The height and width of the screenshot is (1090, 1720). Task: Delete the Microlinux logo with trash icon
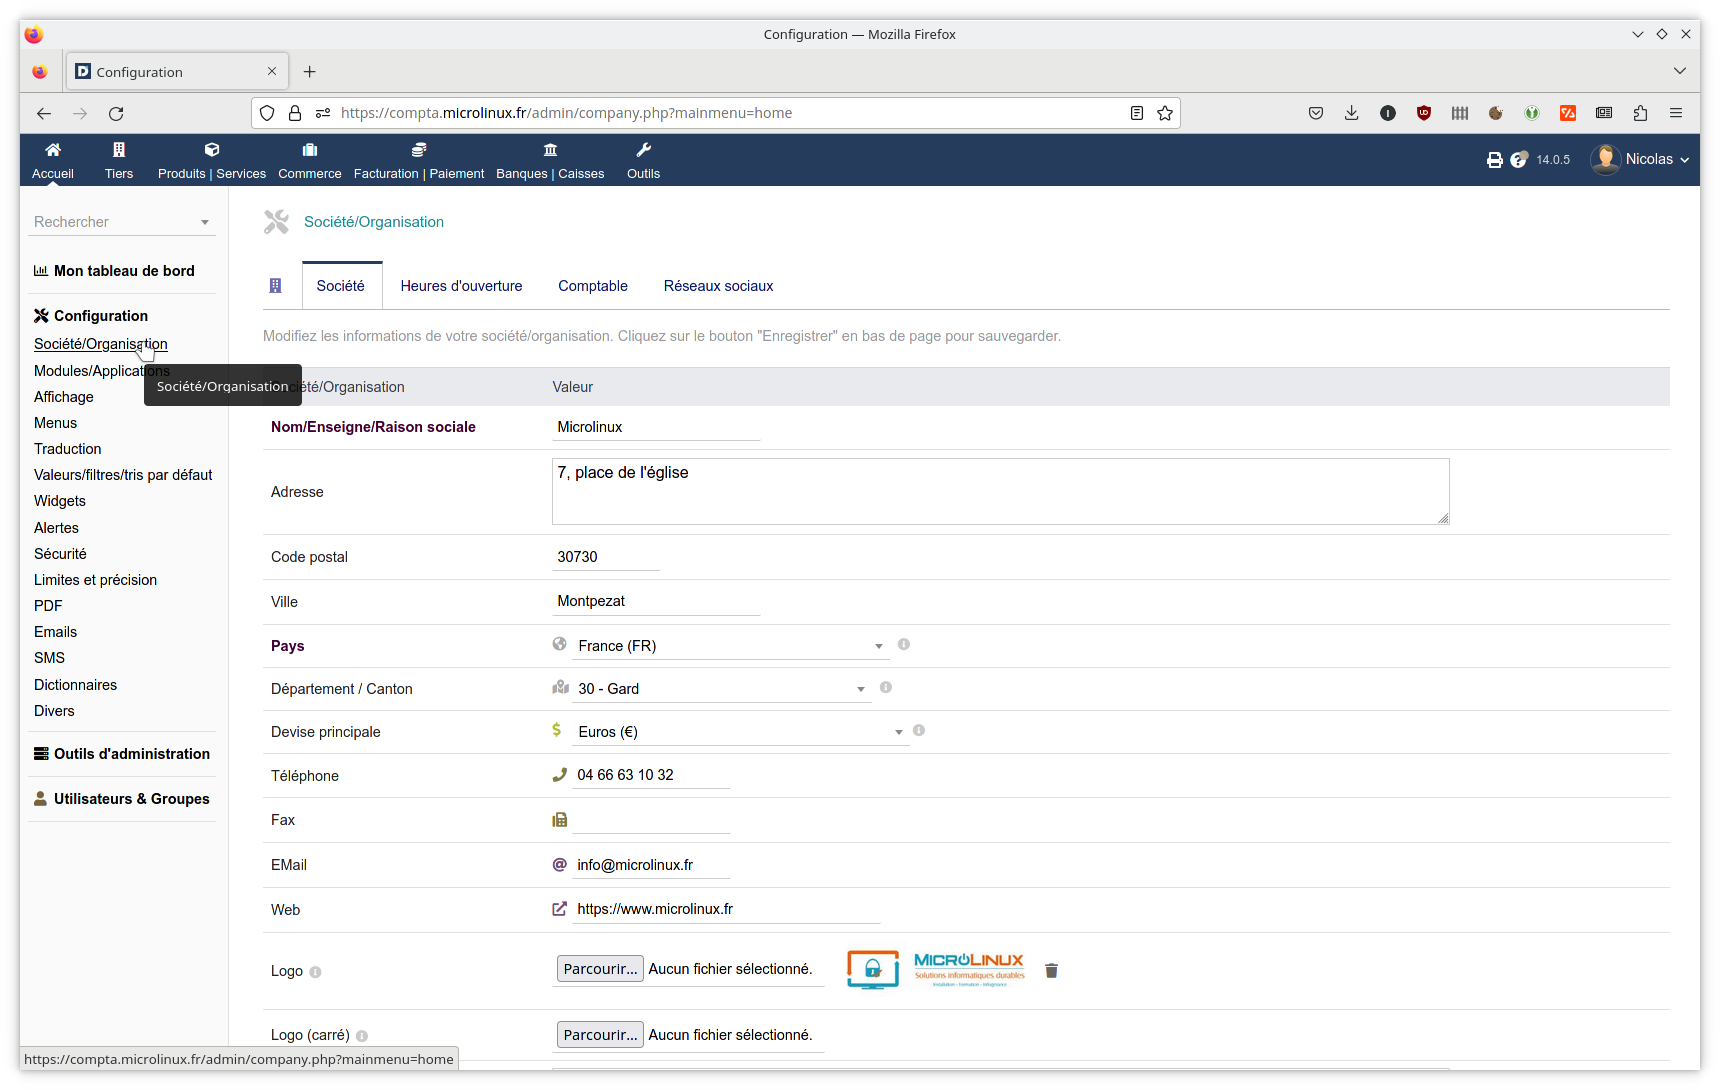point(1051,970)
